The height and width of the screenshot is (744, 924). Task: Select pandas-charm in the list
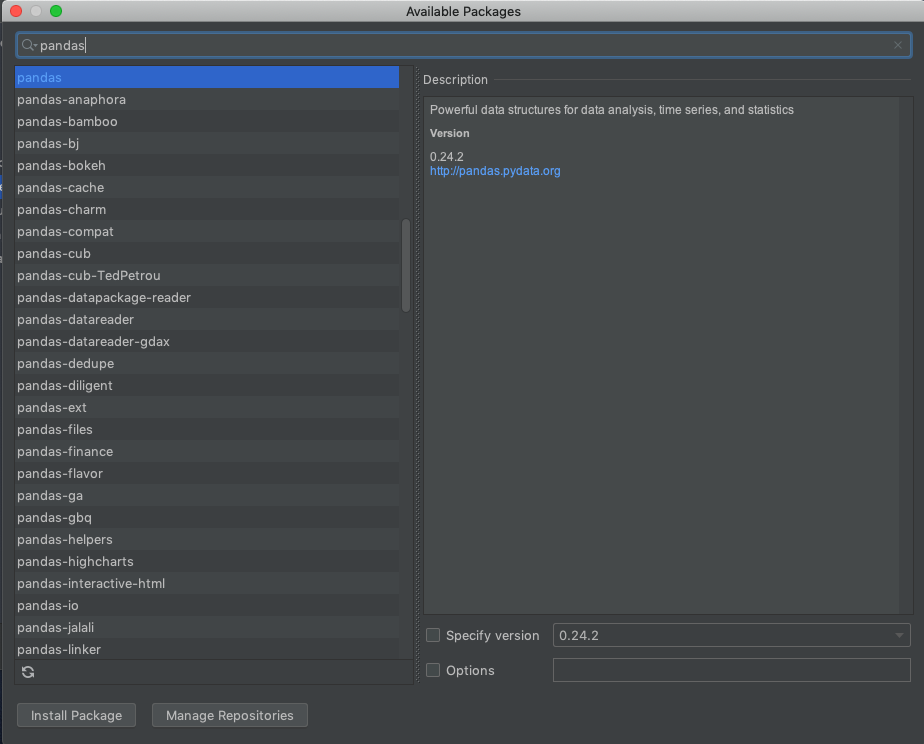[x=207, y=209]
